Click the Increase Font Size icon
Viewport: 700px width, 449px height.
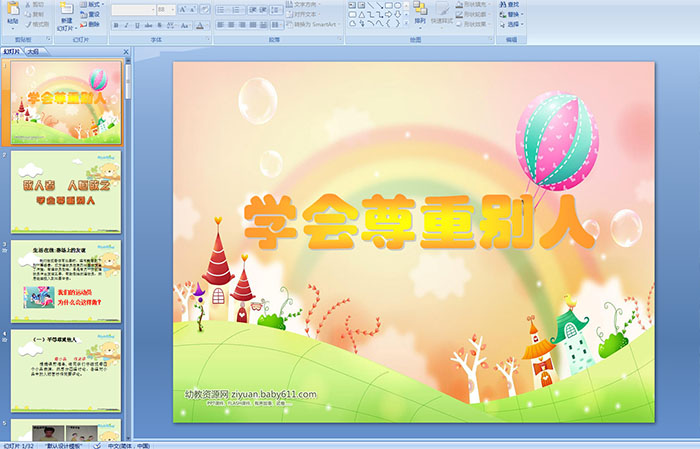point(182,9)
